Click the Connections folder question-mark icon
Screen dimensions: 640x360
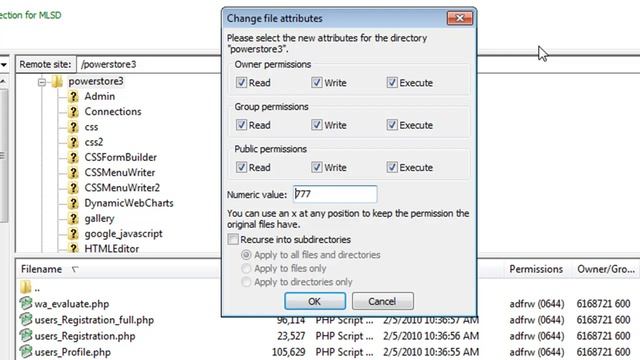[x=73, y=112]
